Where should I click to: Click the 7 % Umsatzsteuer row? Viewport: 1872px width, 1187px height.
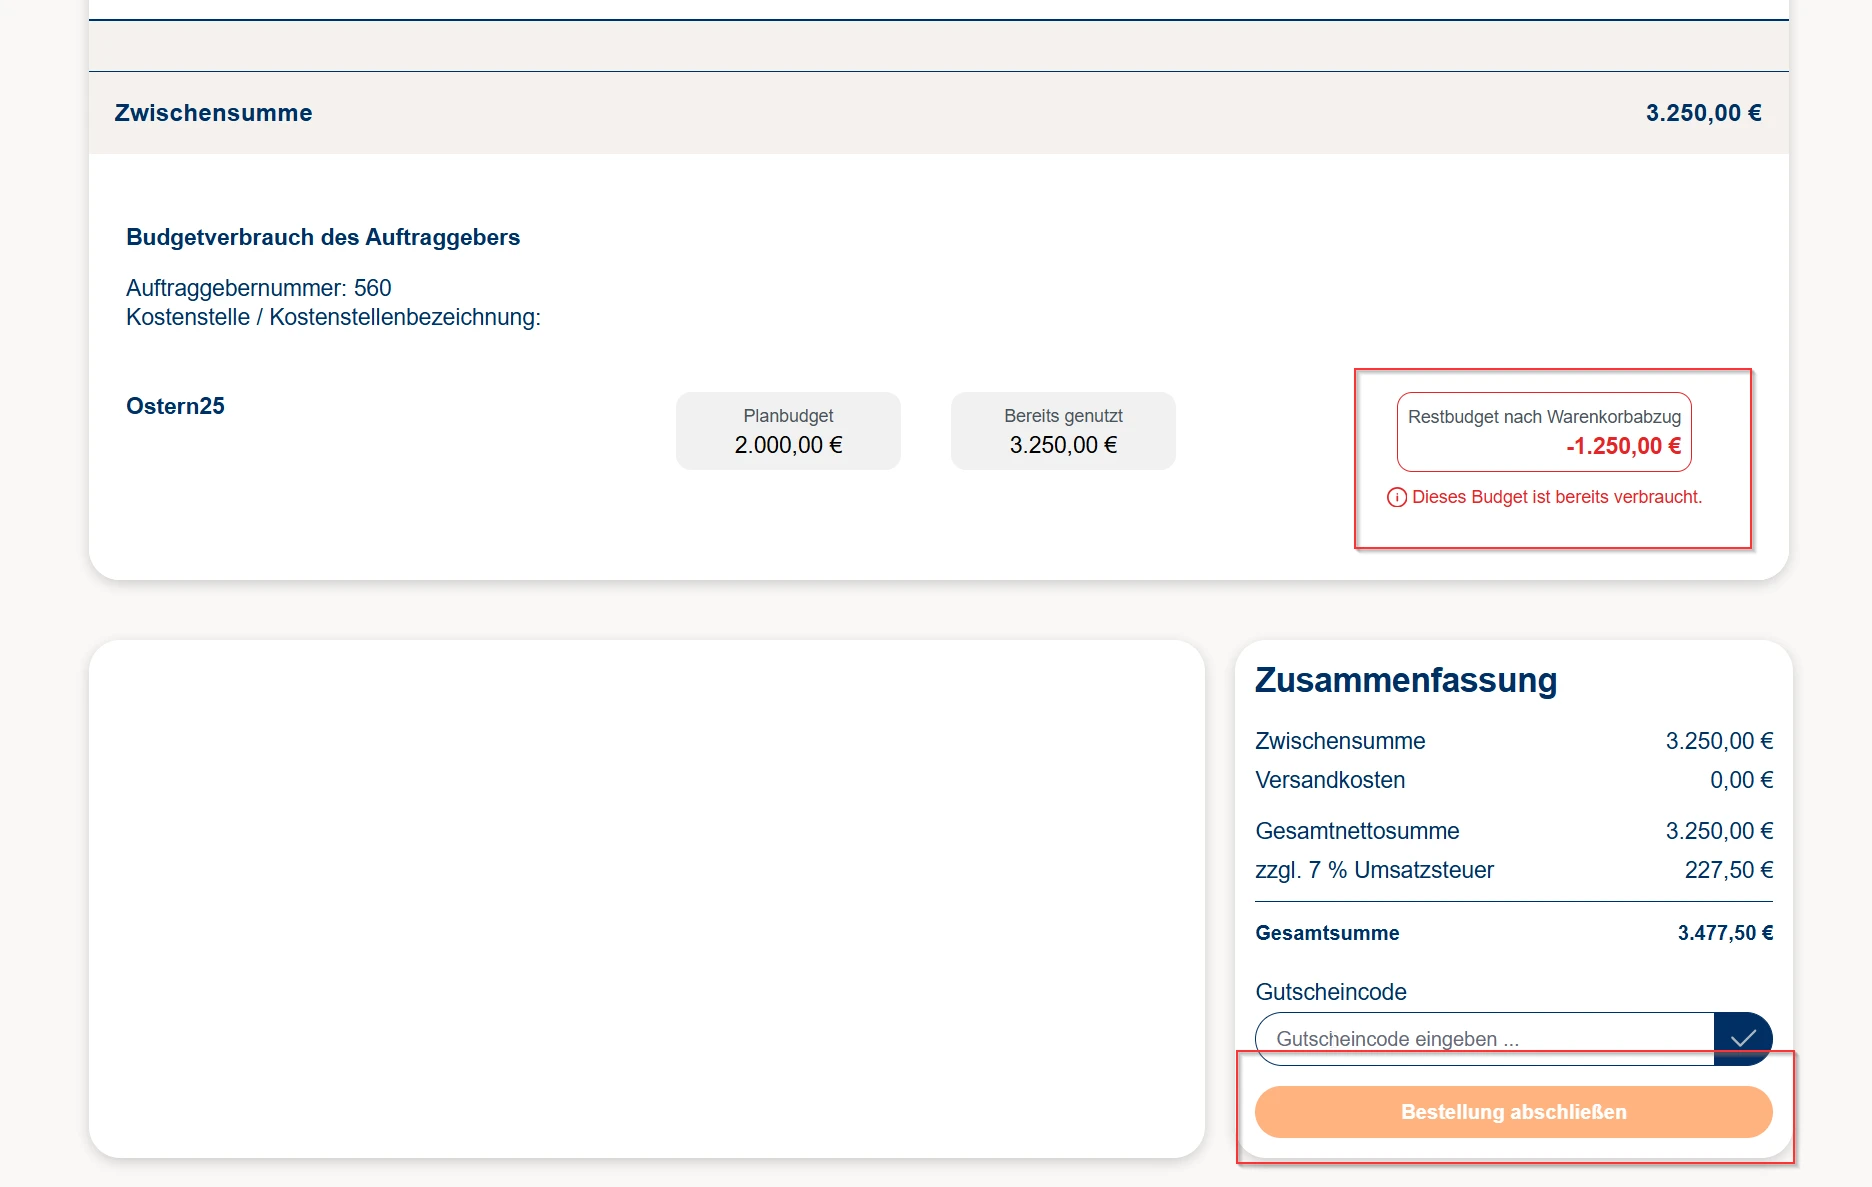[x=1513, y=870]
